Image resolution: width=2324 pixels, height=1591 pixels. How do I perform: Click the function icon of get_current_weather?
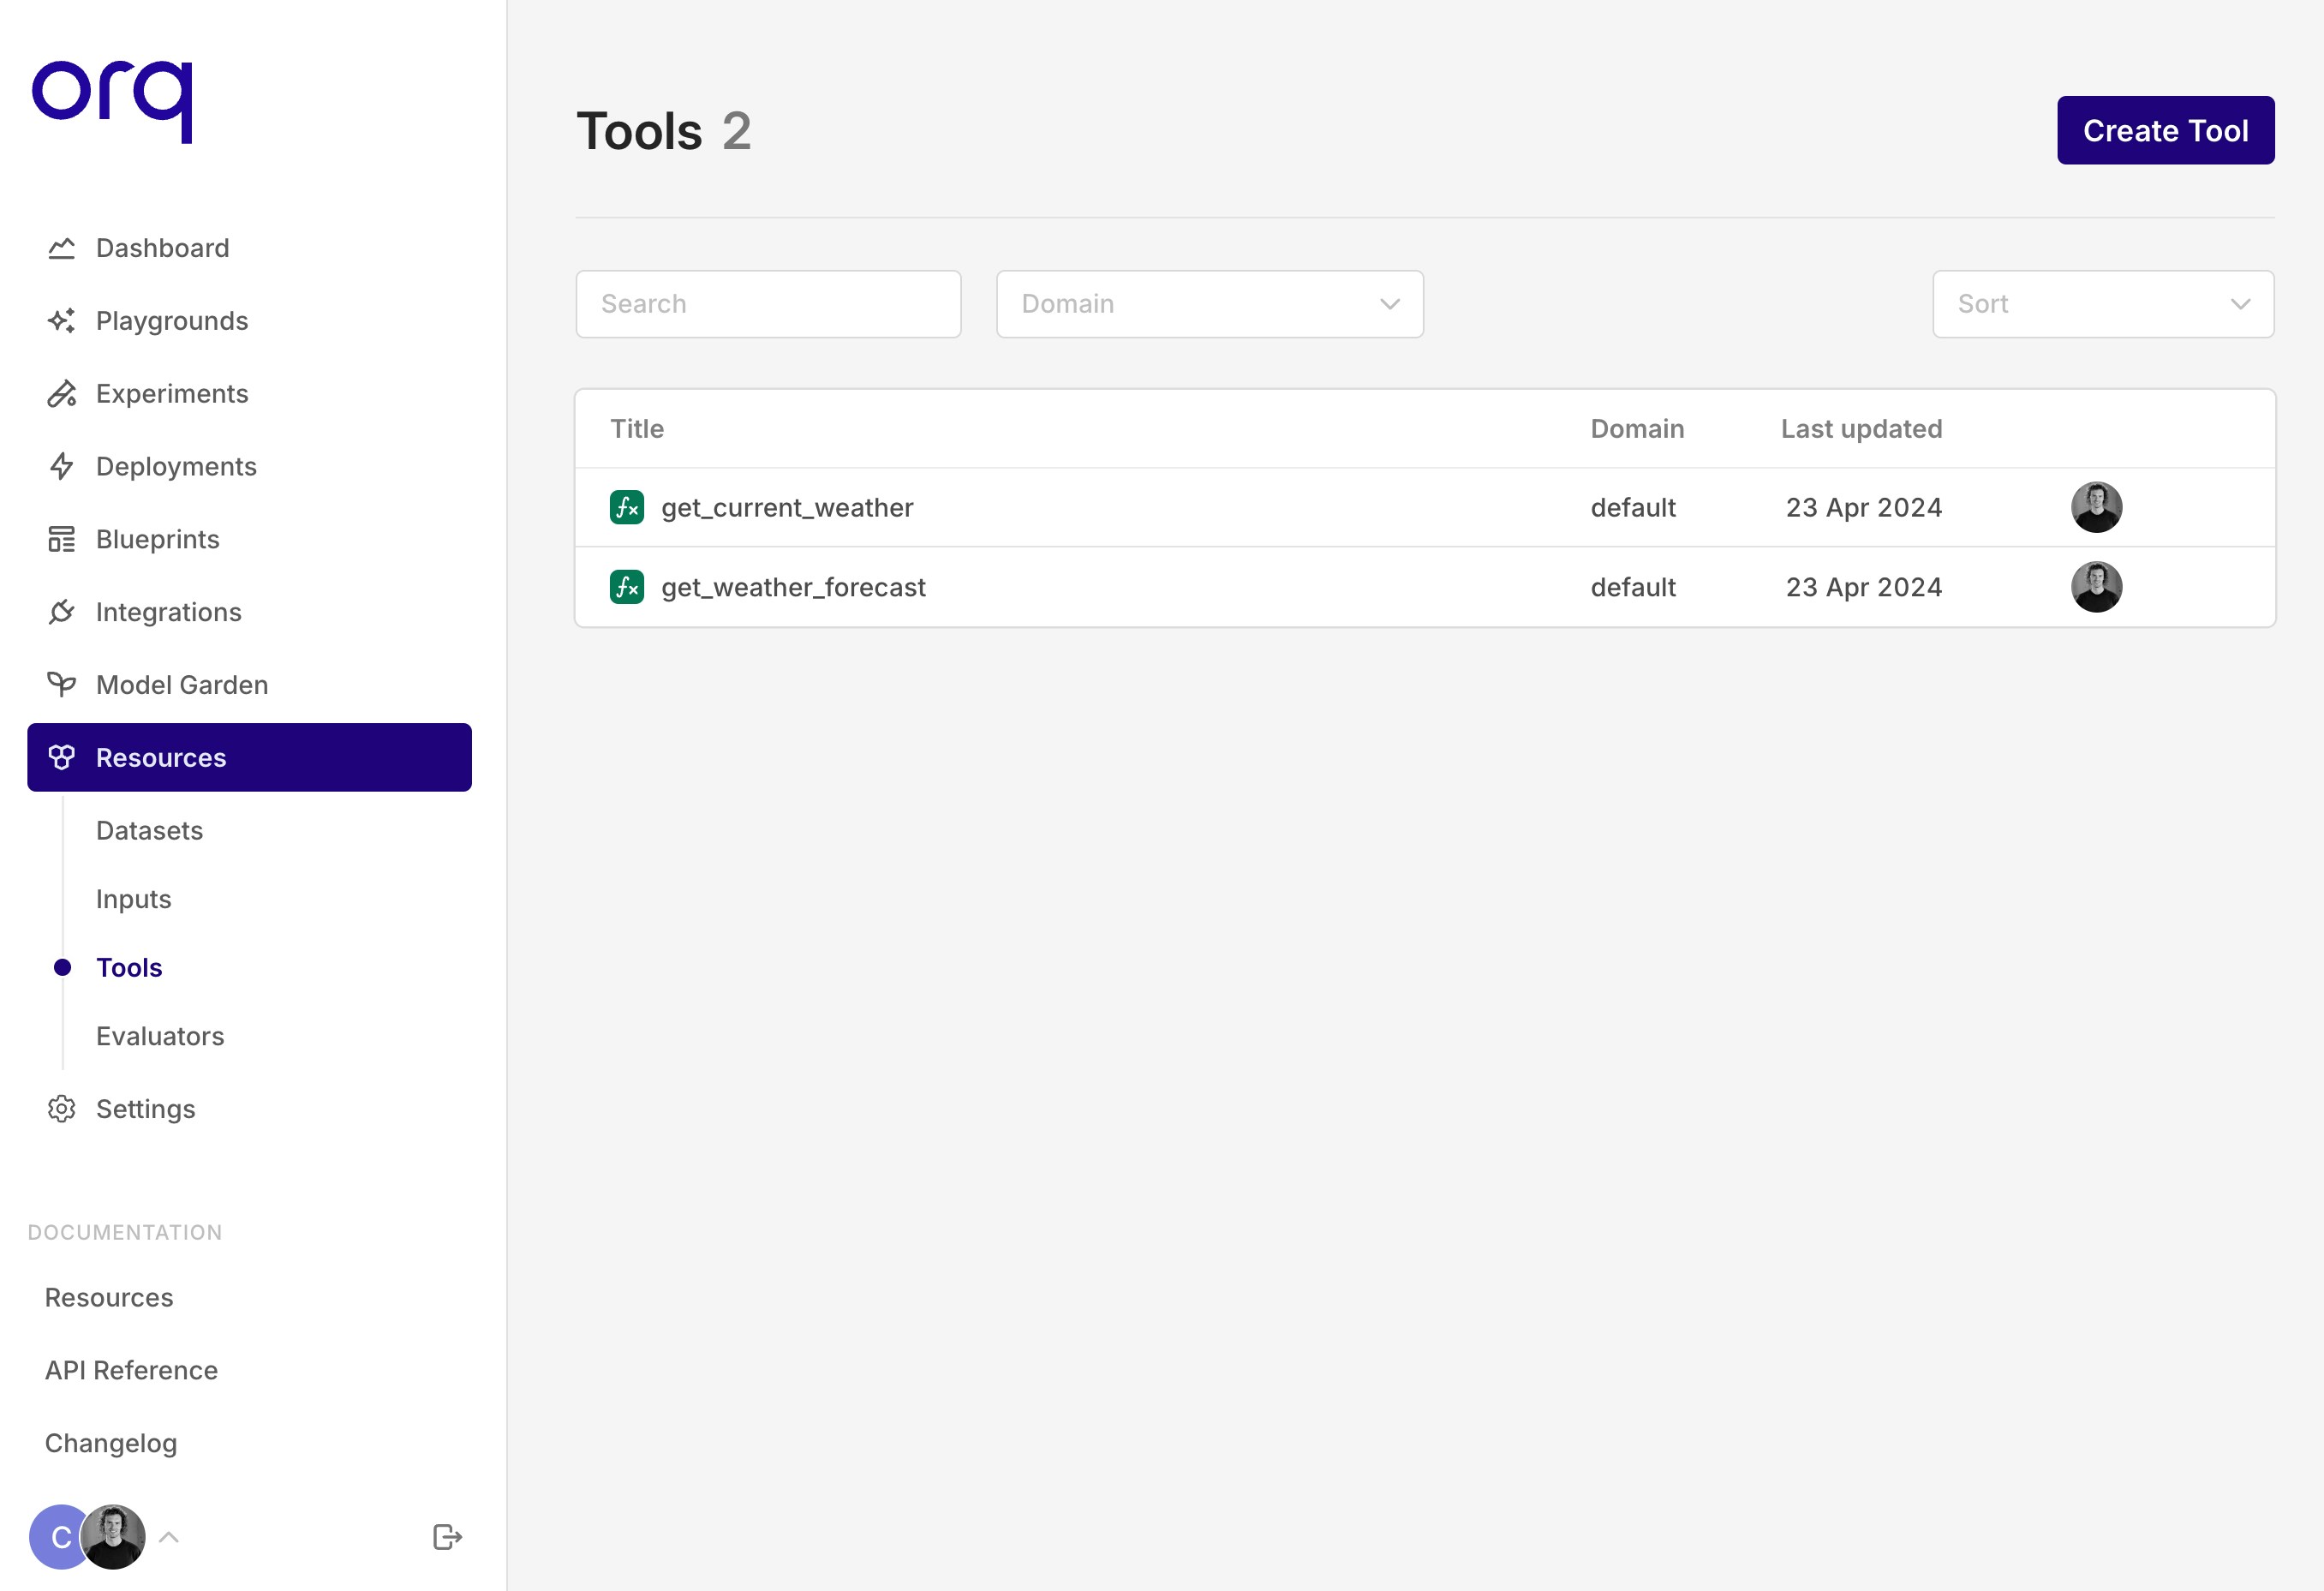pos(627,508)
